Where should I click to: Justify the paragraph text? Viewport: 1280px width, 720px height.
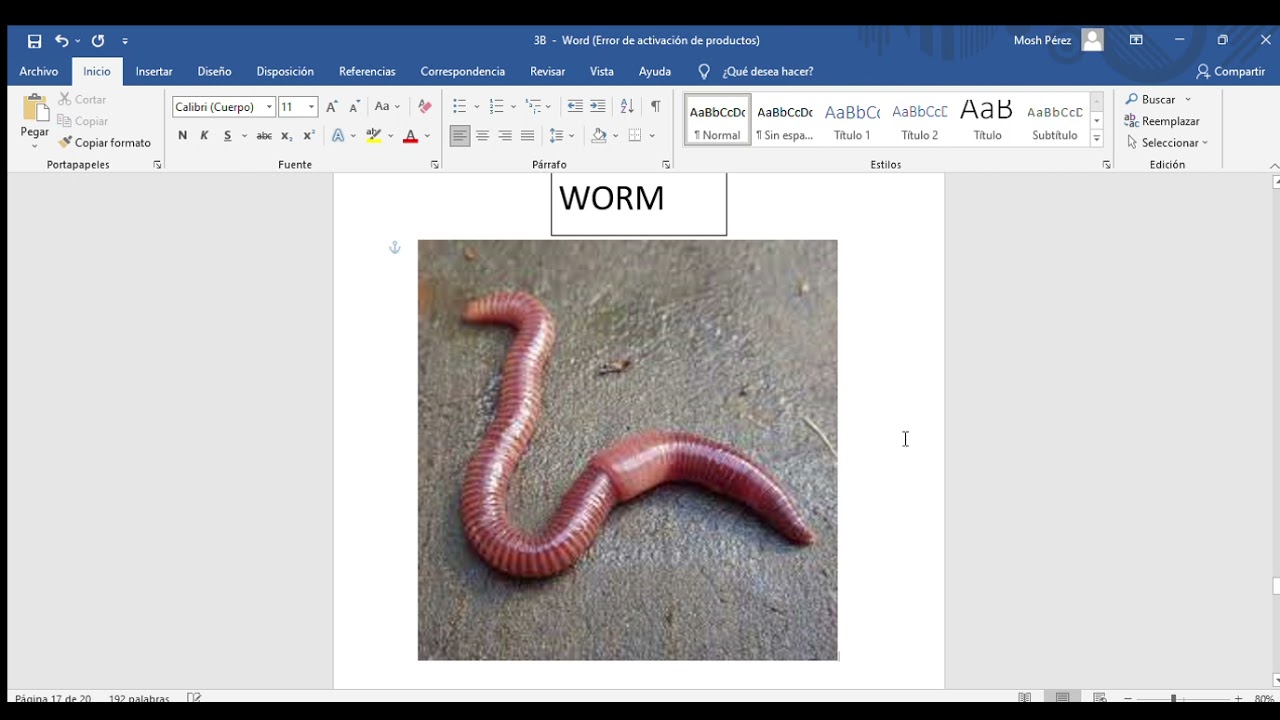pos(528,136)
